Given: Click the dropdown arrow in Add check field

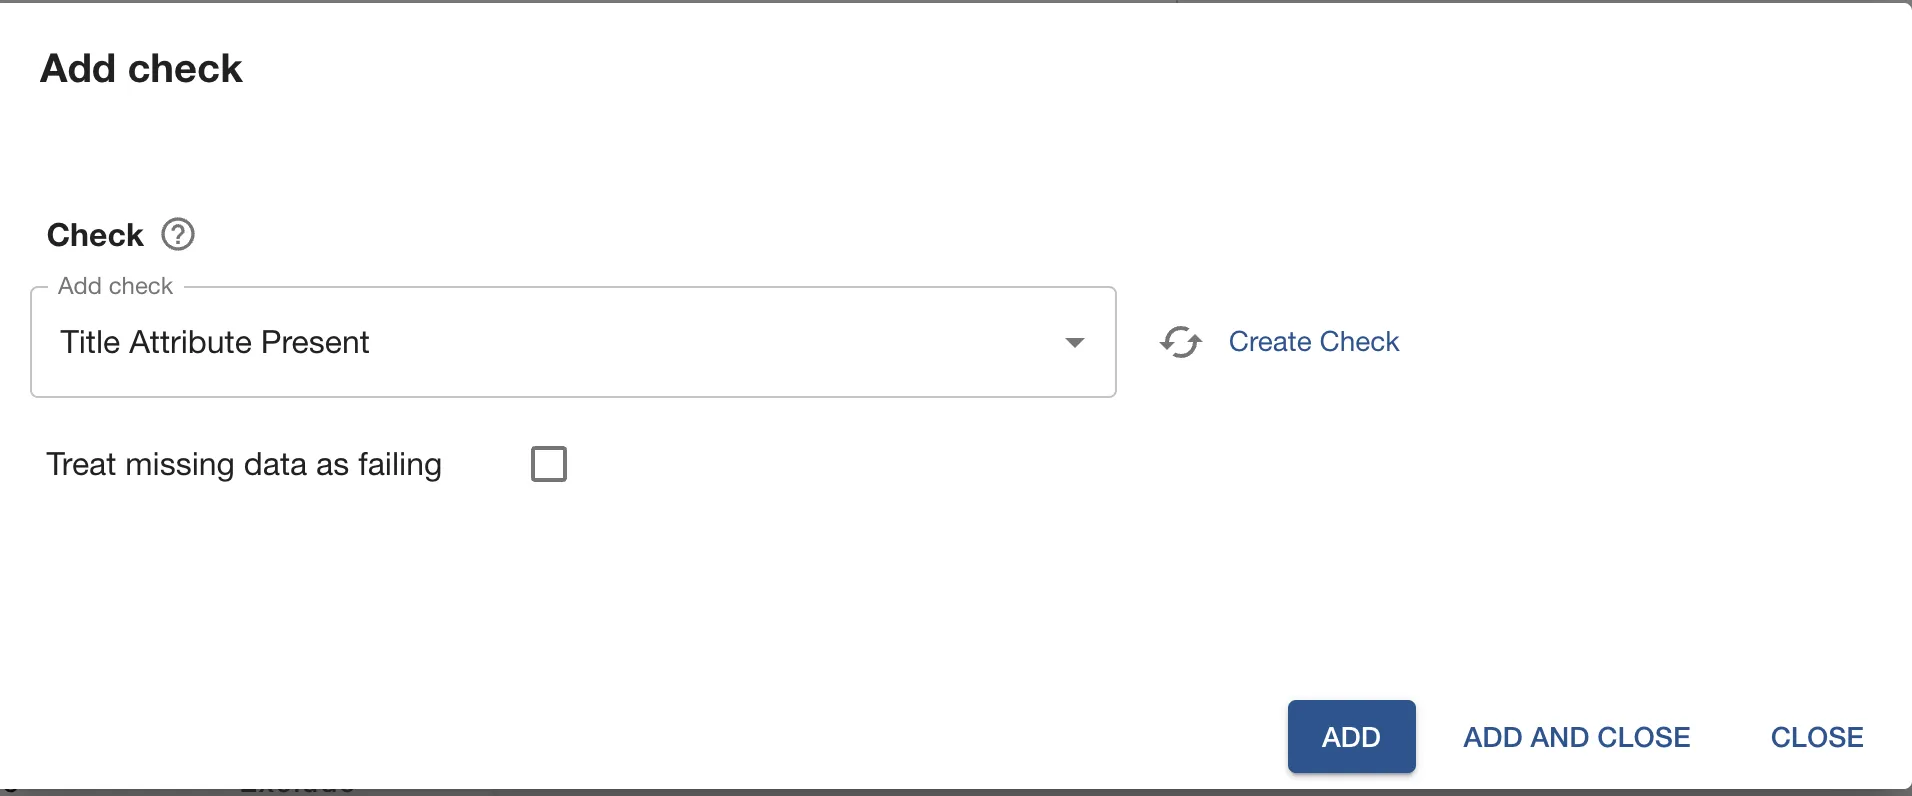Looking at the screenshot, I should coord(1074,342).
